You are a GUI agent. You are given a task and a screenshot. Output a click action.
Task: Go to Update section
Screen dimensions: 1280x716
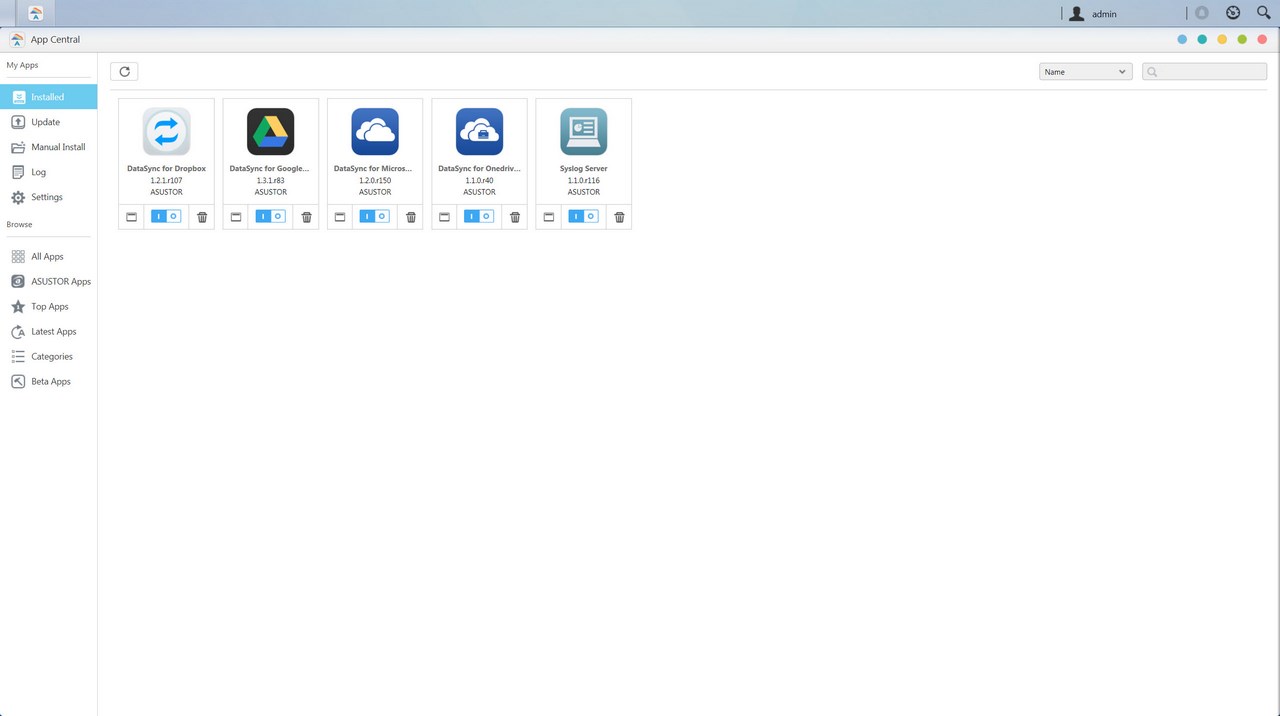[x=48, y=122]
